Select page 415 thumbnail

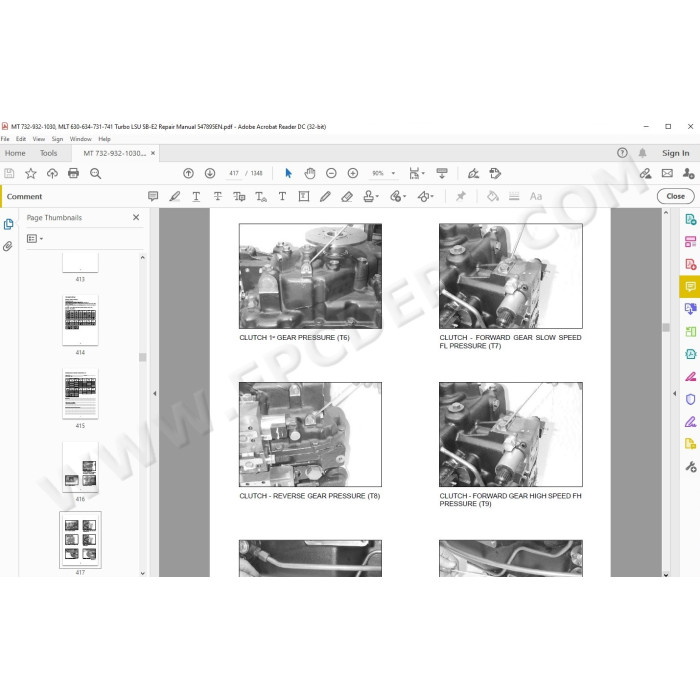(x=80, y=394)
